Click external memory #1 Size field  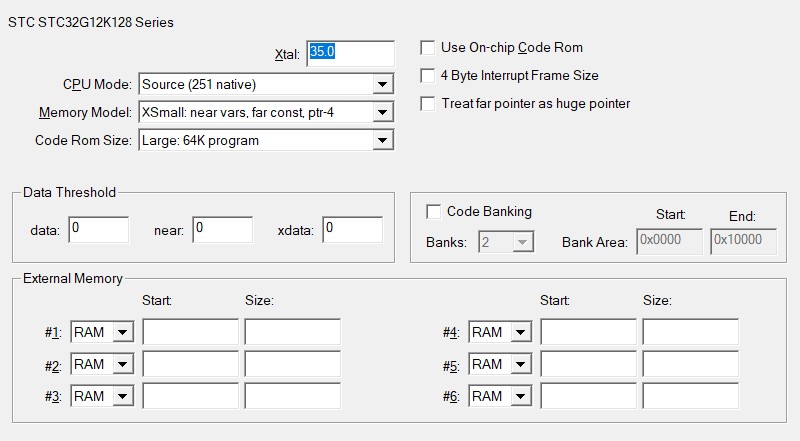click(x=292, y=332)
